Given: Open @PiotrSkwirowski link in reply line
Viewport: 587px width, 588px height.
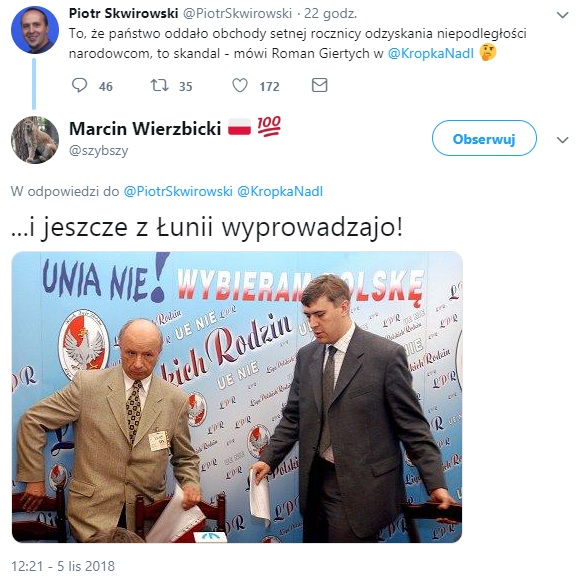Looking at the screenshot, I should pos(178,191).
